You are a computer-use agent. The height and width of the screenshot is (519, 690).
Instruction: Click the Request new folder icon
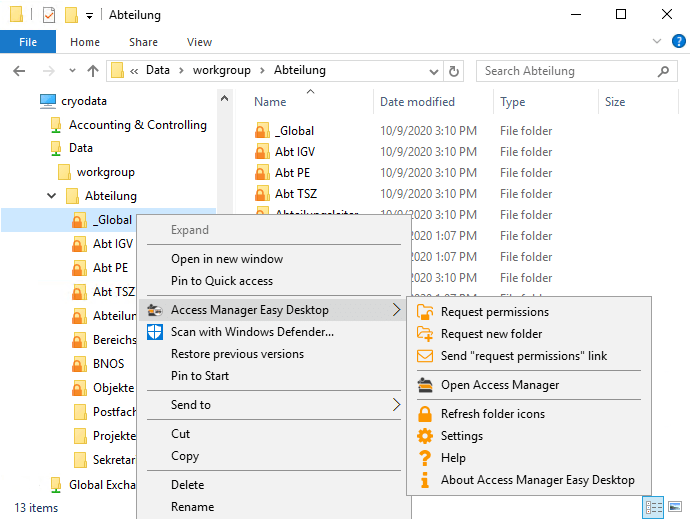click(x=425, y=334)
